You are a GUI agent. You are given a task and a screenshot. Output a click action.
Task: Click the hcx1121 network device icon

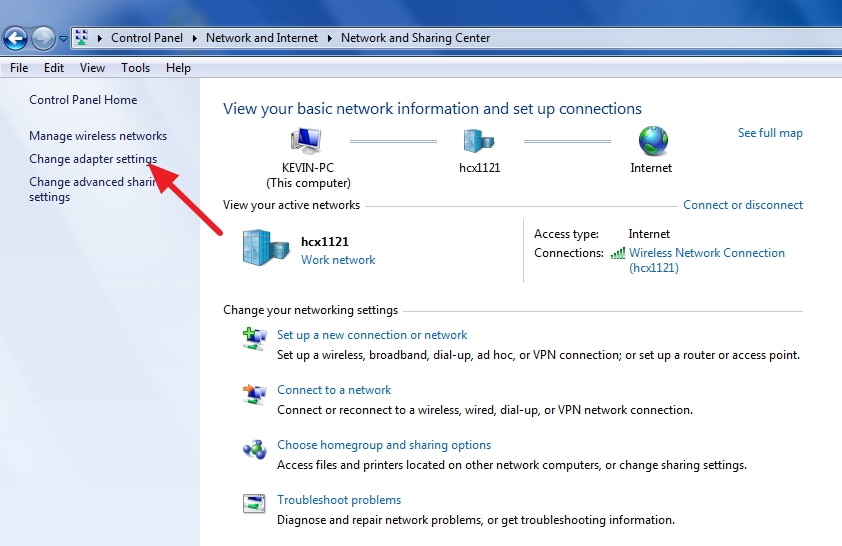pos(478,141)
